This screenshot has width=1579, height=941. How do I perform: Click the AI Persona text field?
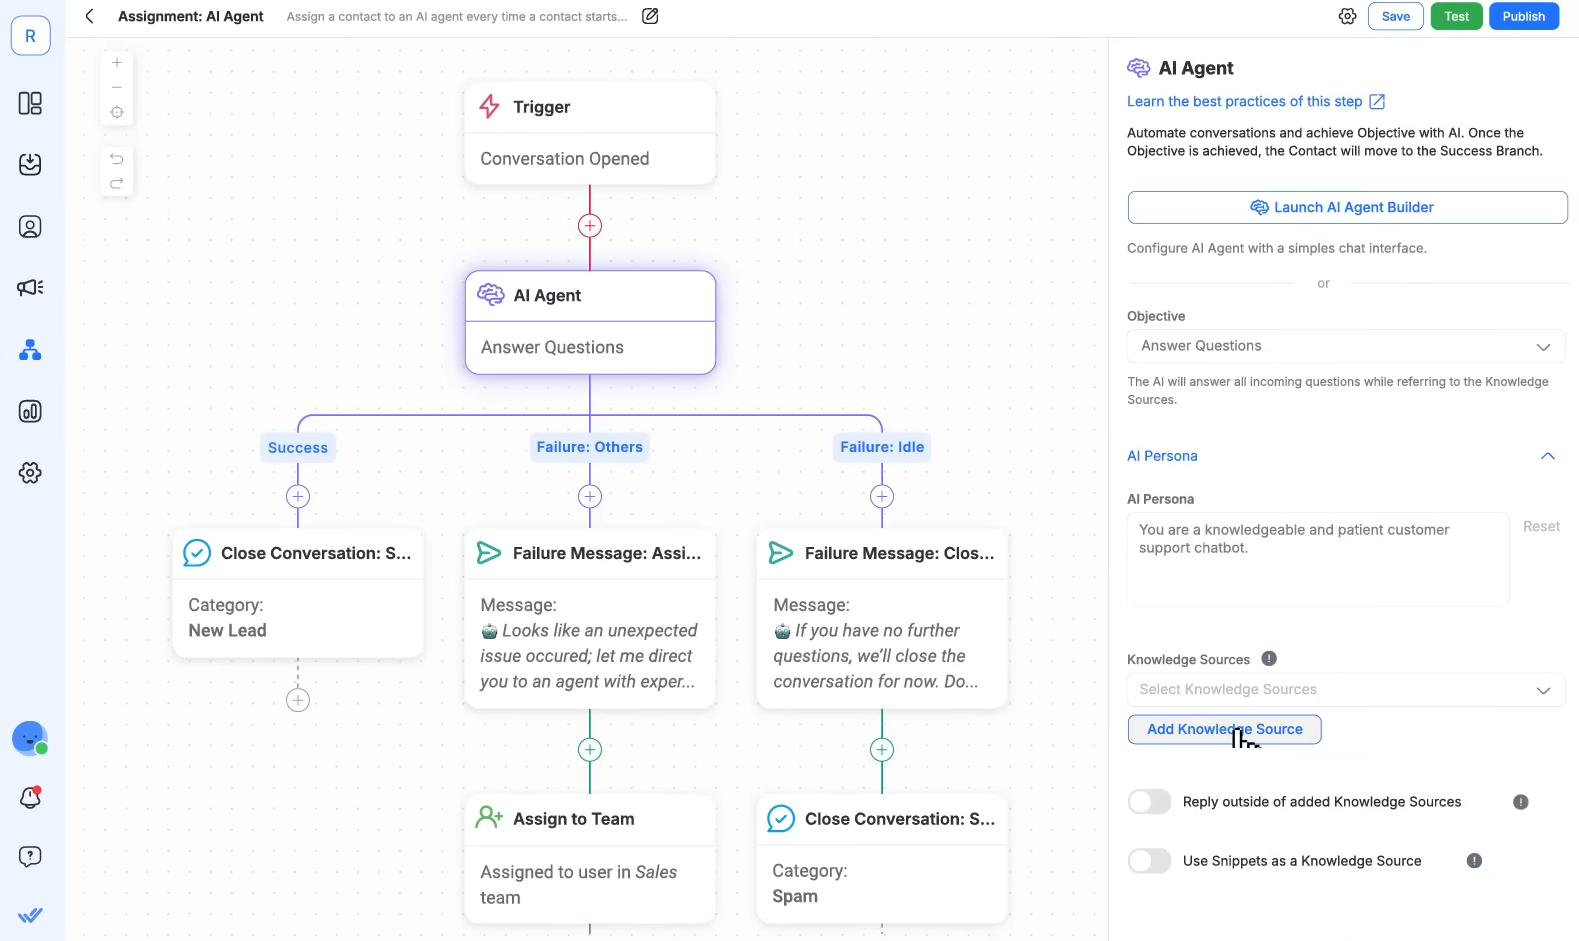[1318, 559]
